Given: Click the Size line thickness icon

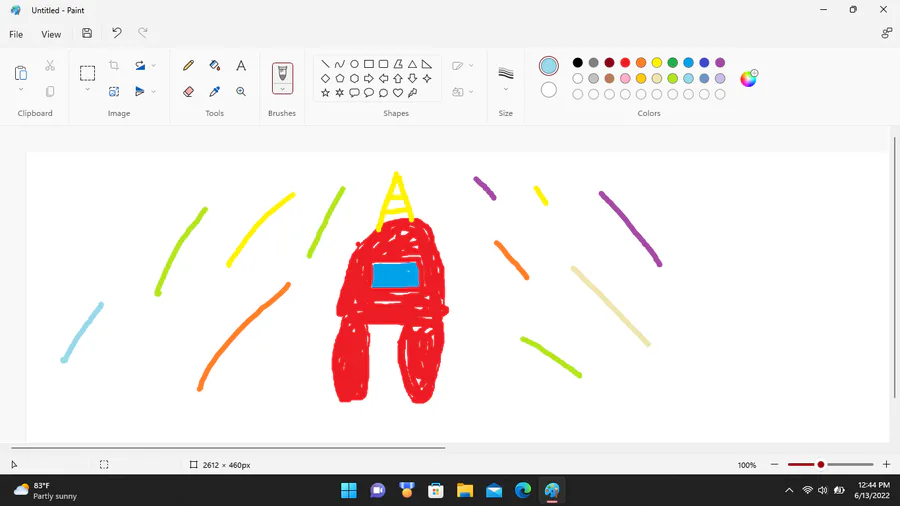Looking at the screenshot, I should pos(506,73).
